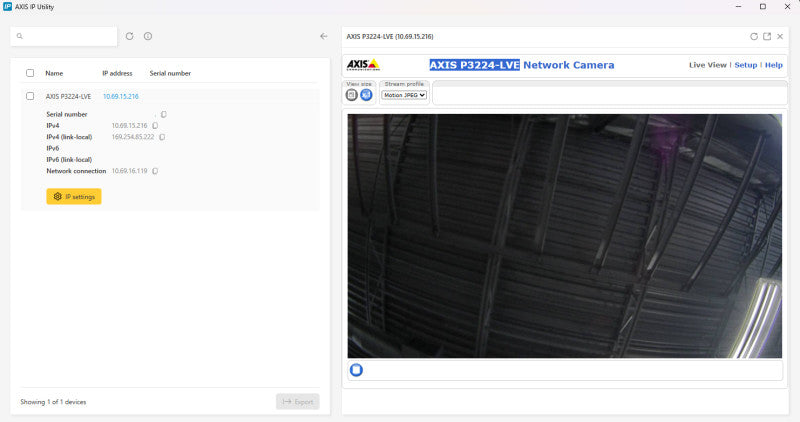Collapse the AXIS P3224-LVE device row
This screenshot has width=800, height=422.
170,96
